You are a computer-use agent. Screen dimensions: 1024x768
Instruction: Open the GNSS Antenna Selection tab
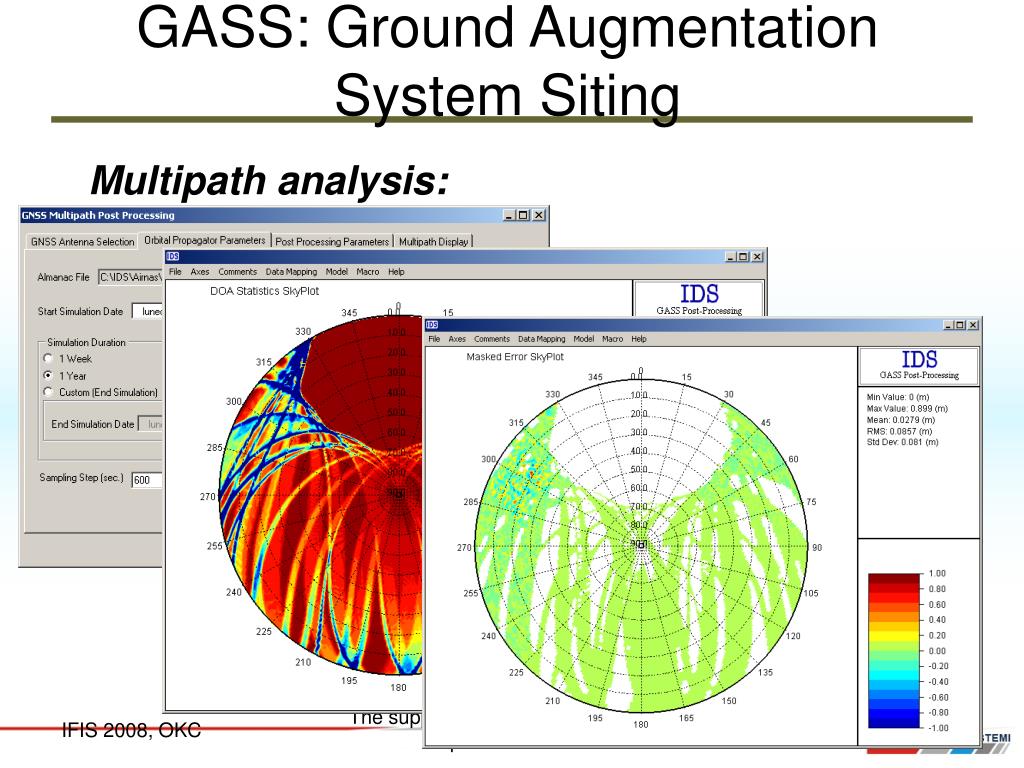tap(82, 241)
